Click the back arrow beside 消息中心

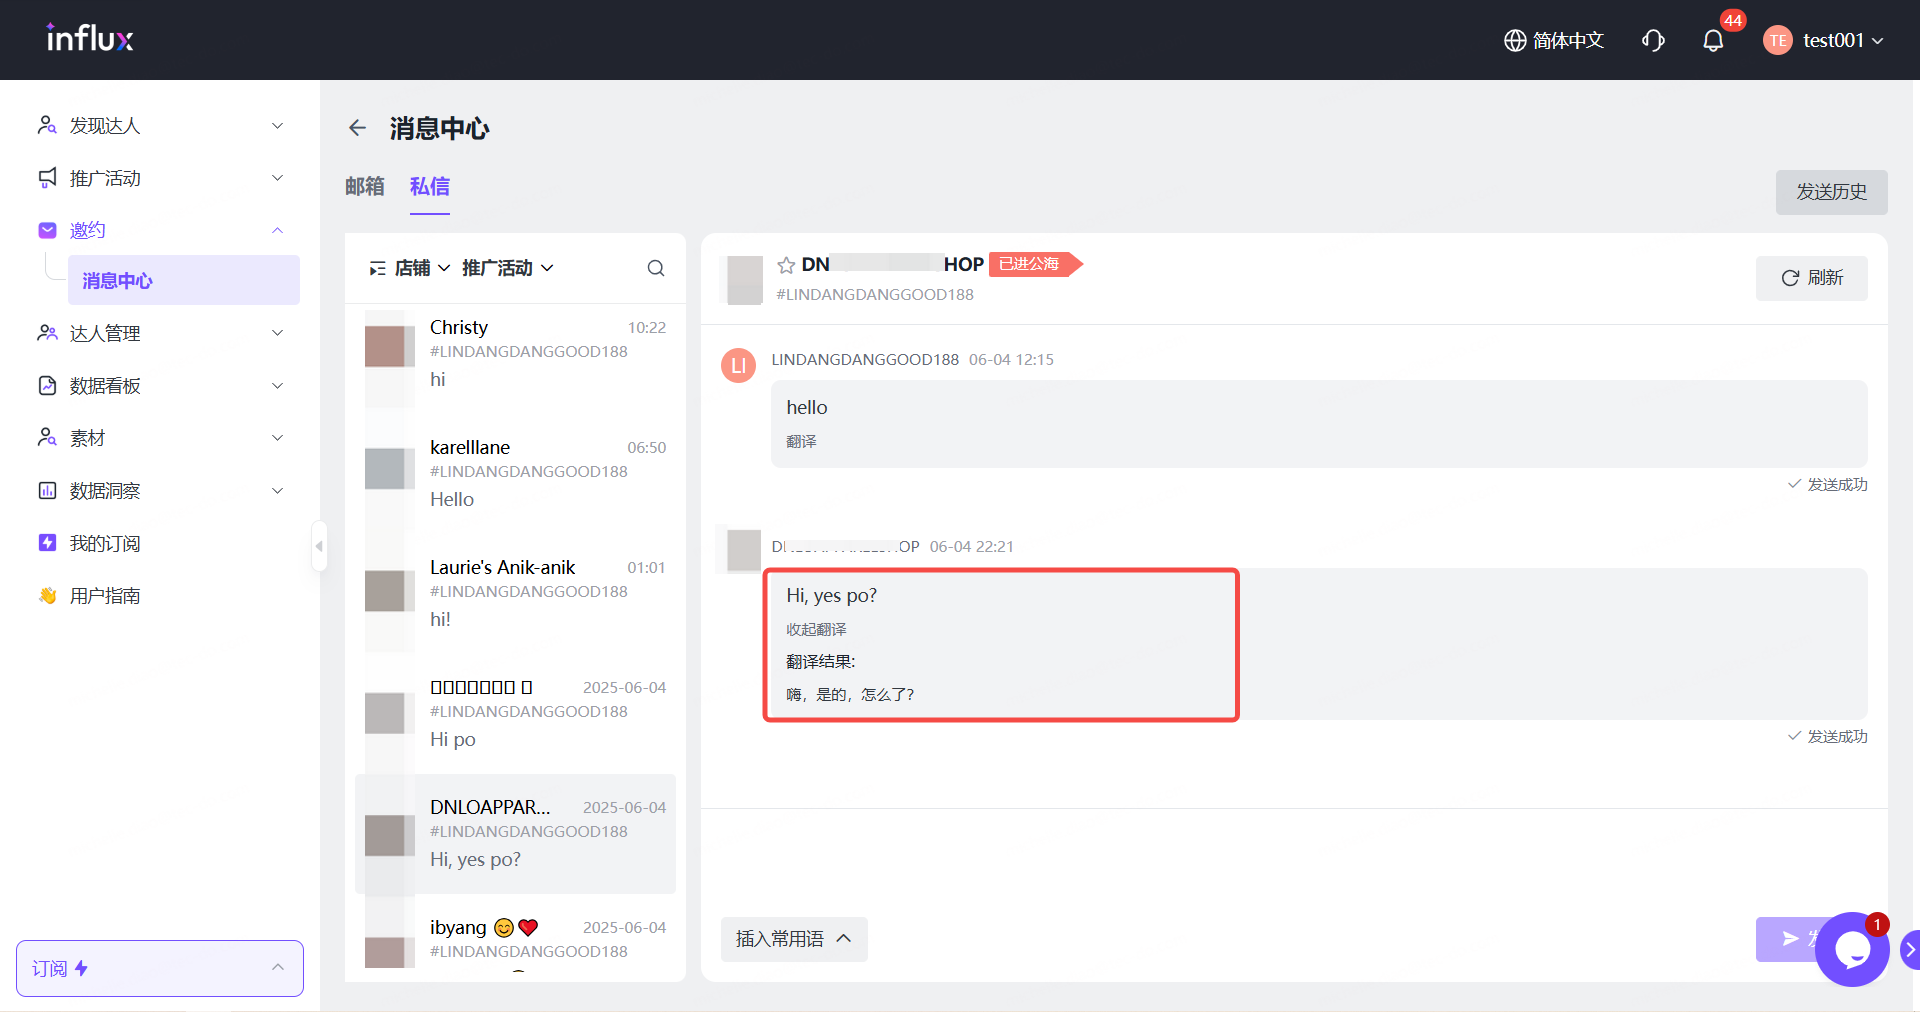coord(357,128)
